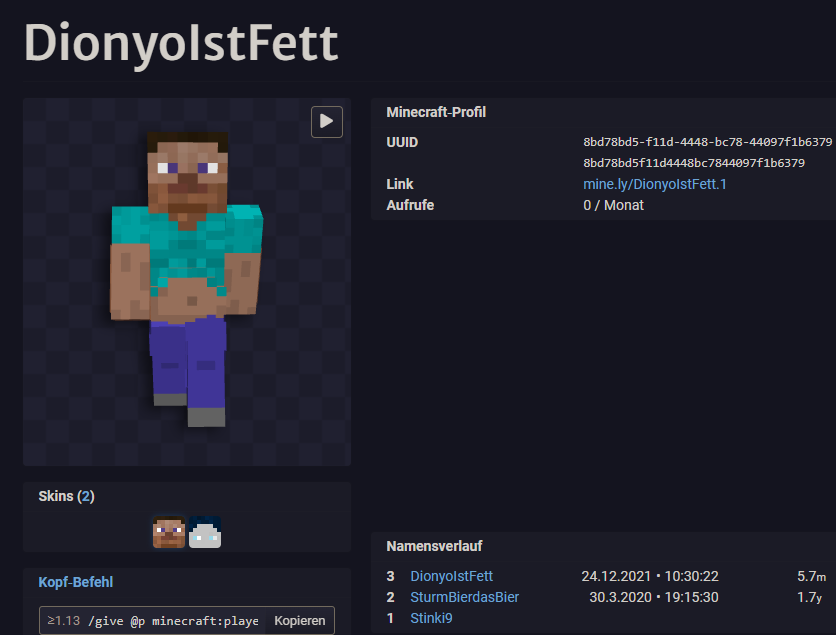Screen dimensions: 836x635
Task: Click the Kopieren button
Action: (300, 621)
